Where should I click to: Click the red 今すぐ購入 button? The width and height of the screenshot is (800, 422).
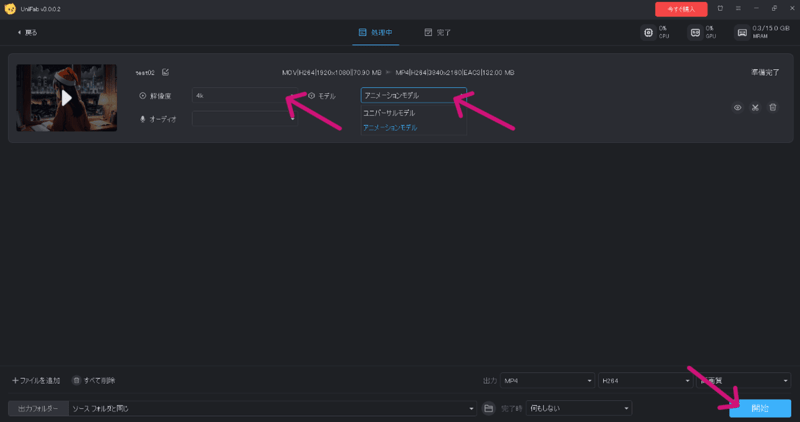[681, 8]
